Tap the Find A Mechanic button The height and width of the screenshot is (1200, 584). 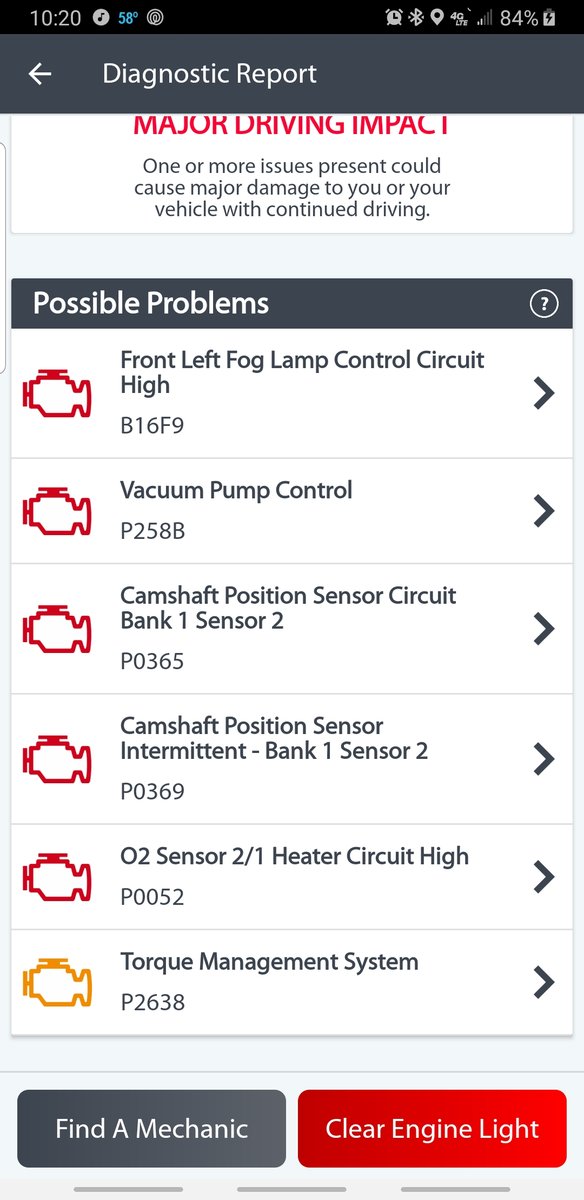click(151, 1129)
